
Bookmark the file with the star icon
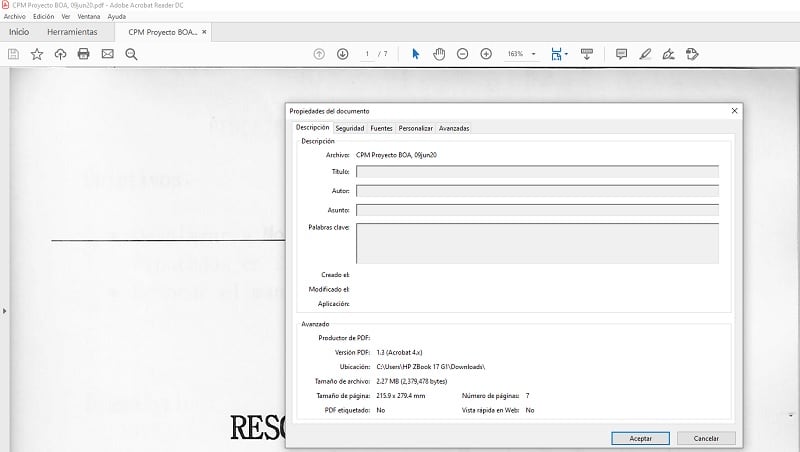tap(37, 53)
